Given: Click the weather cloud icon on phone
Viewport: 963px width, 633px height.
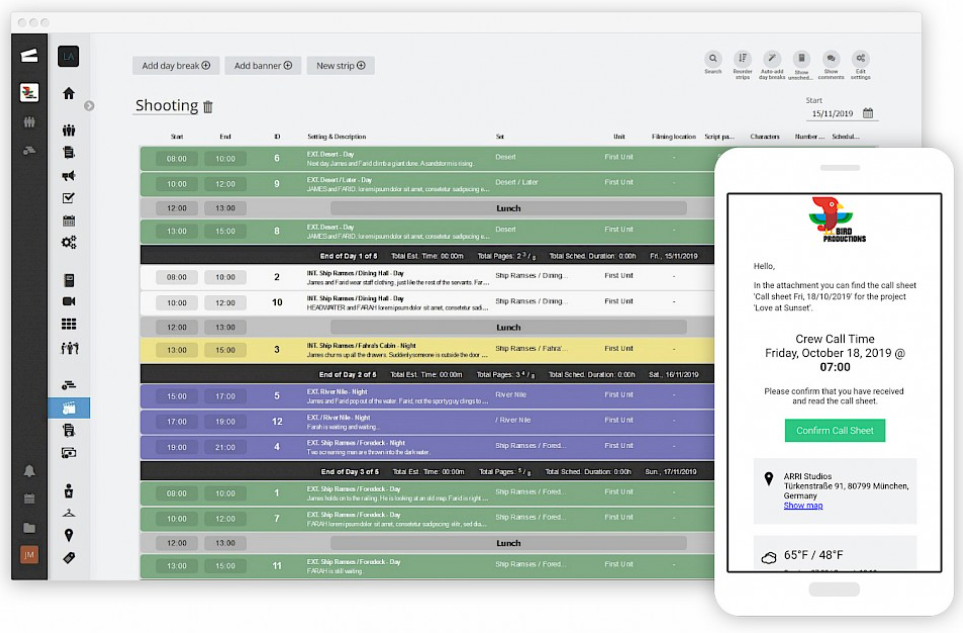Looking at the screenshot, I should click(768, 557).
